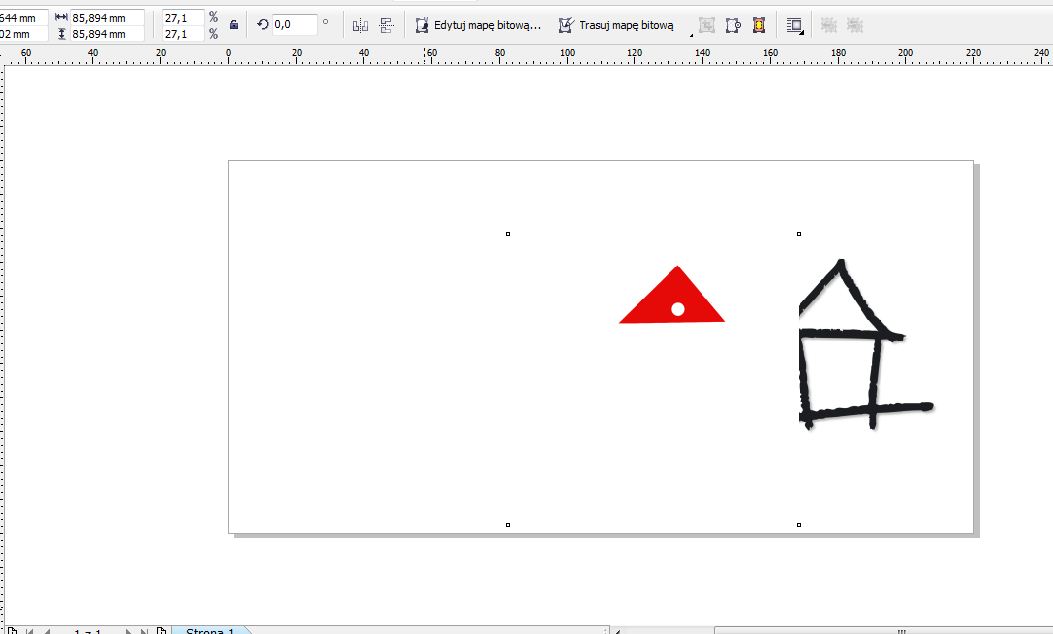This screenshot has width=1053, height=634.
Task: Expand the Trasuj mapę bitową dropdown arrow
Action: pos(691,33)
